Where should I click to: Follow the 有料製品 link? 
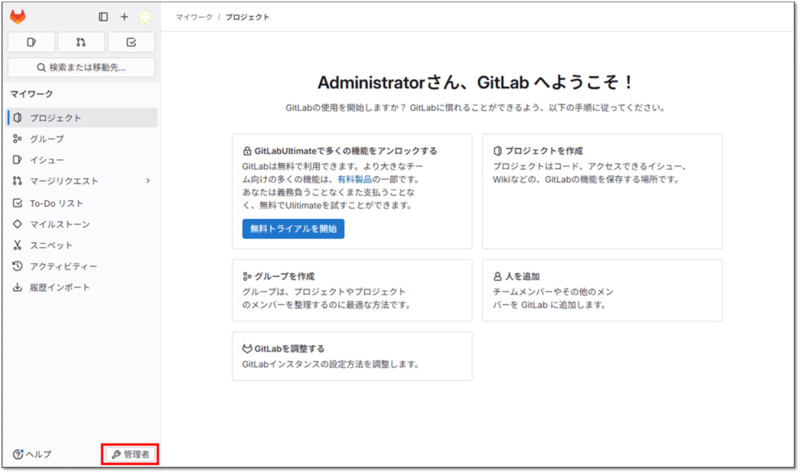pyautogui.click(x=355, y=179)
